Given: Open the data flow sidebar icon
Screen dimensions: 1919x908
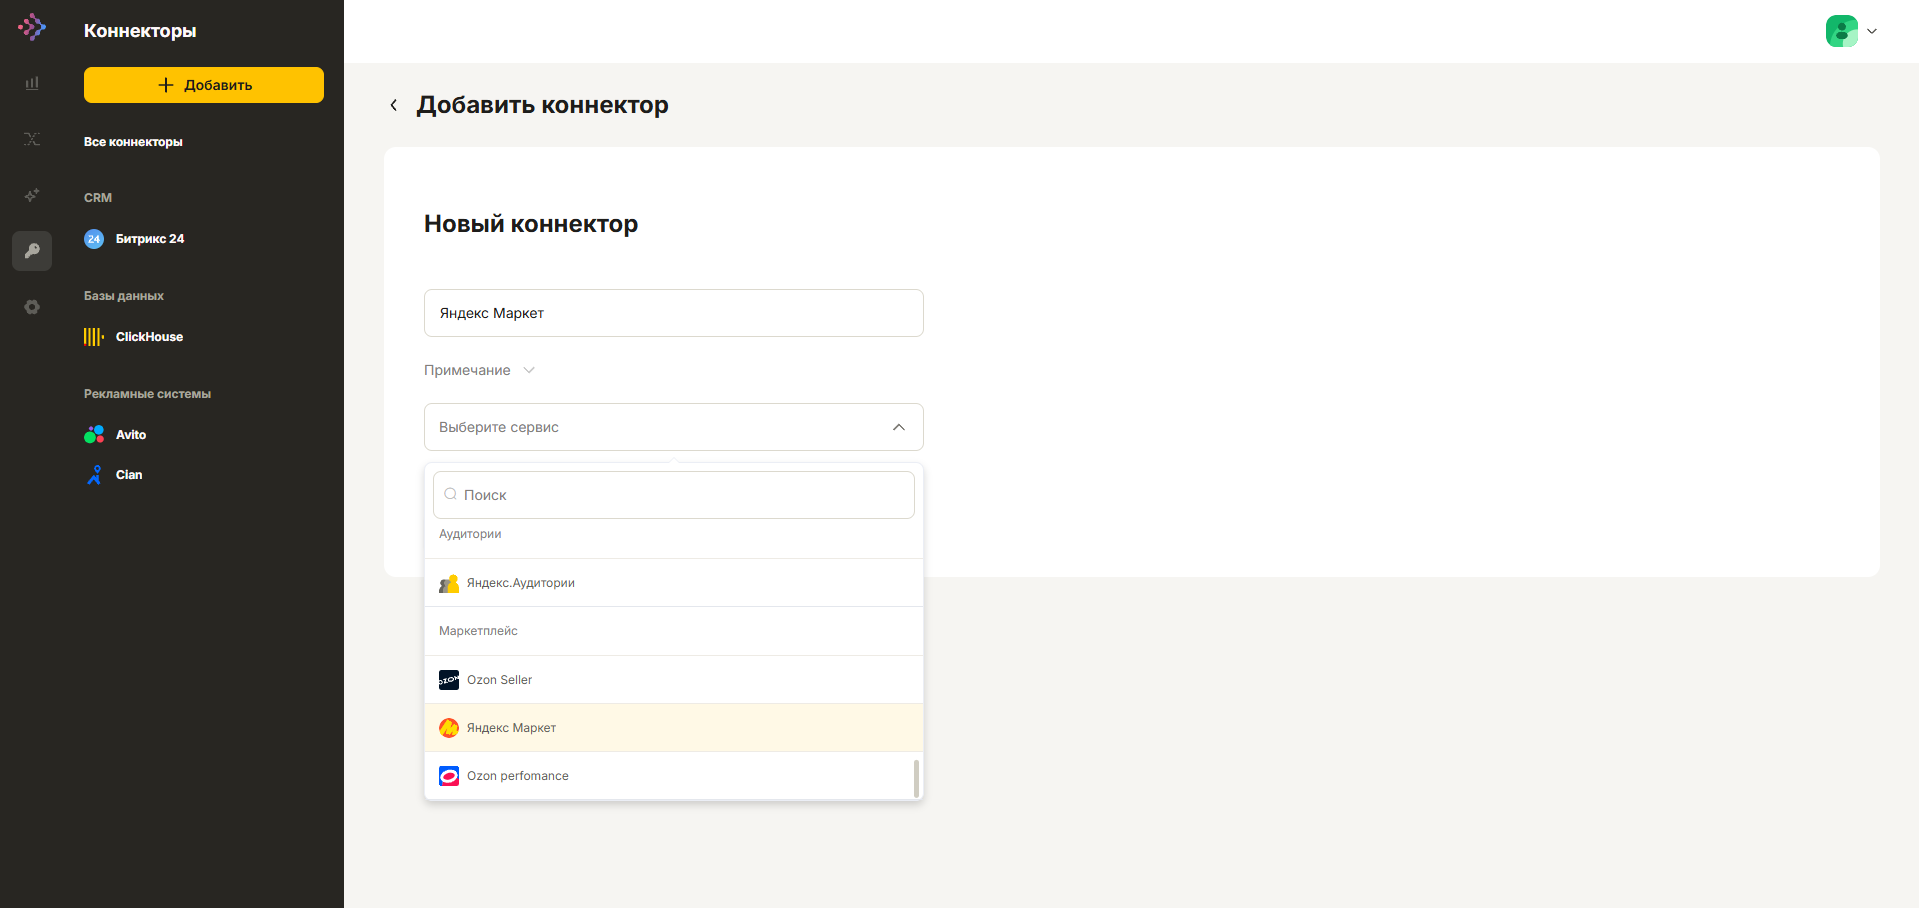Looking at the screenshot, I should (x=32, y=139).
